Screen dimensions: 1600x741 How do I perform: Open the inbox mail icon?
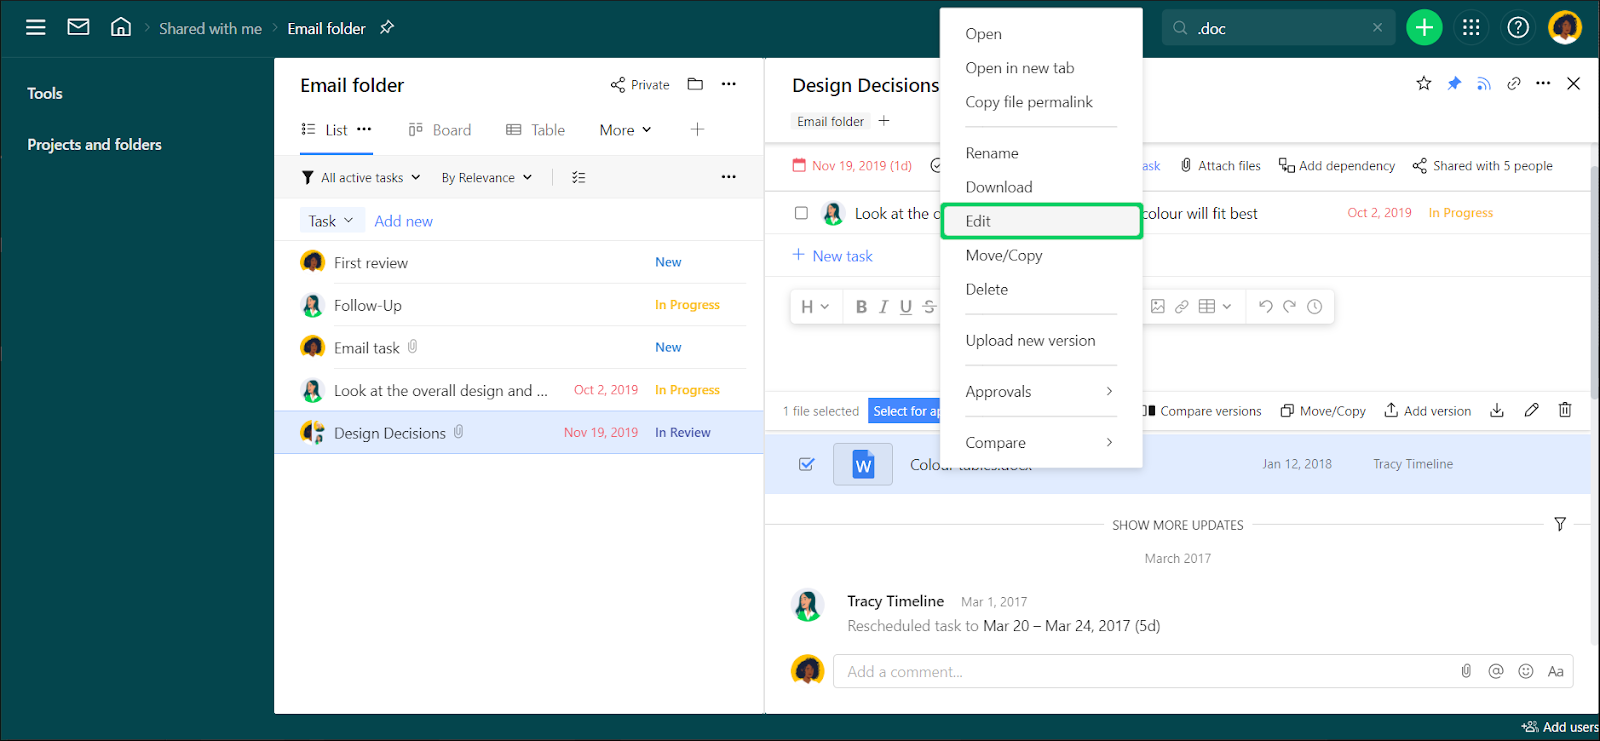pyautogui.click(x=78, y=27)
